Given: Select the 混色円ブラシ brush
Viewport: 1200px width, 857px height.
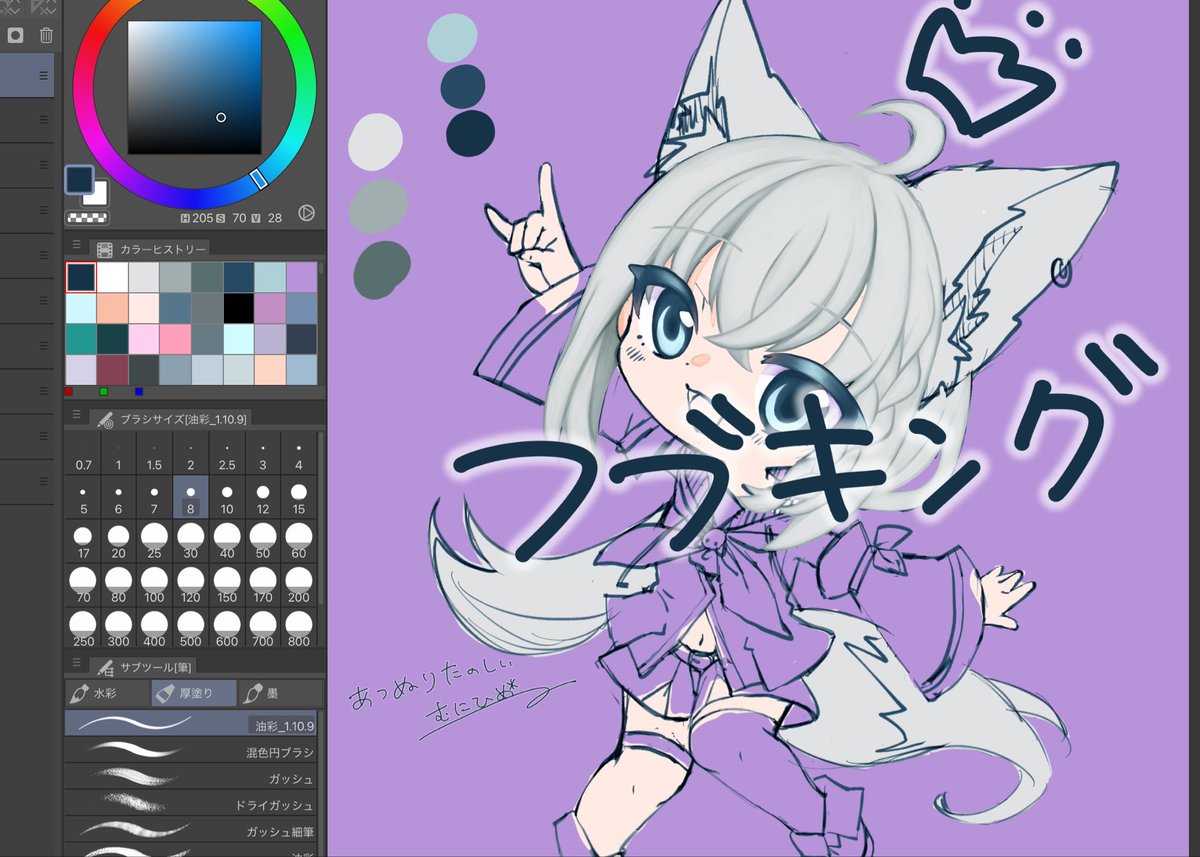Looking at the screenshot, I should tap(191, 751).
